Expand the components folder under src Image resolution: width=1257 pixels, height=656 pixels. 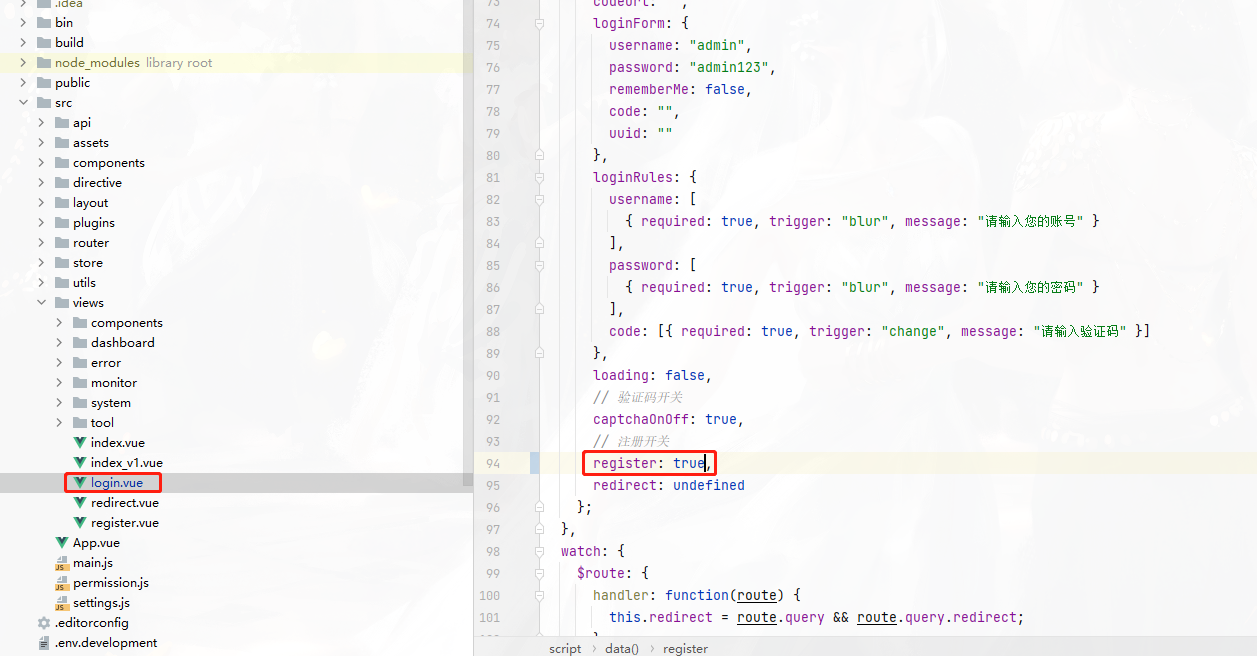point(41,163)
